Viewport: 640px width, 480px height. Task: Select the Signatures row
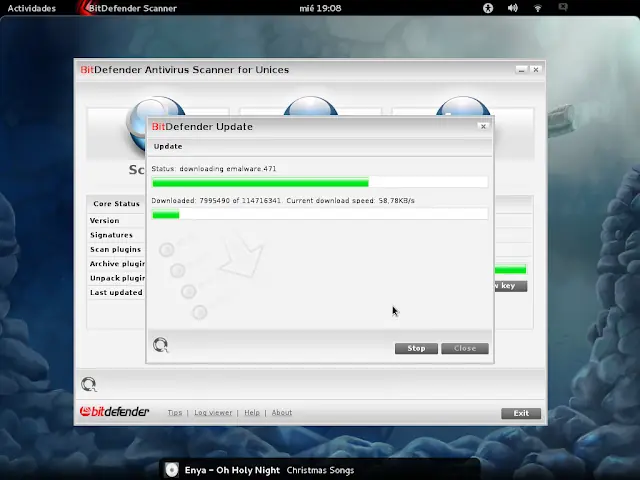point(116,235)
